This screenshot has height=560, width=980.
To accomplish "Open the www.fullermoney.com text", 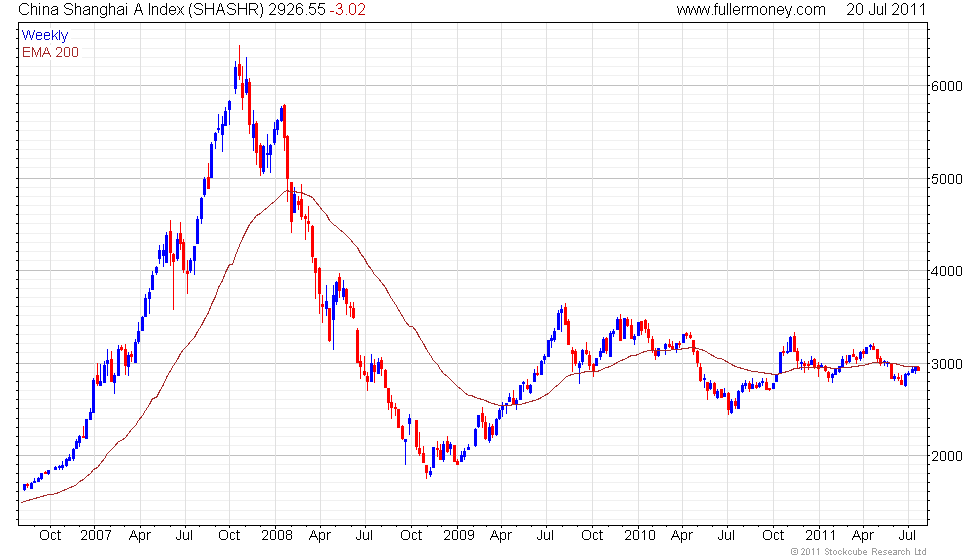I will [x=751, y=9].
